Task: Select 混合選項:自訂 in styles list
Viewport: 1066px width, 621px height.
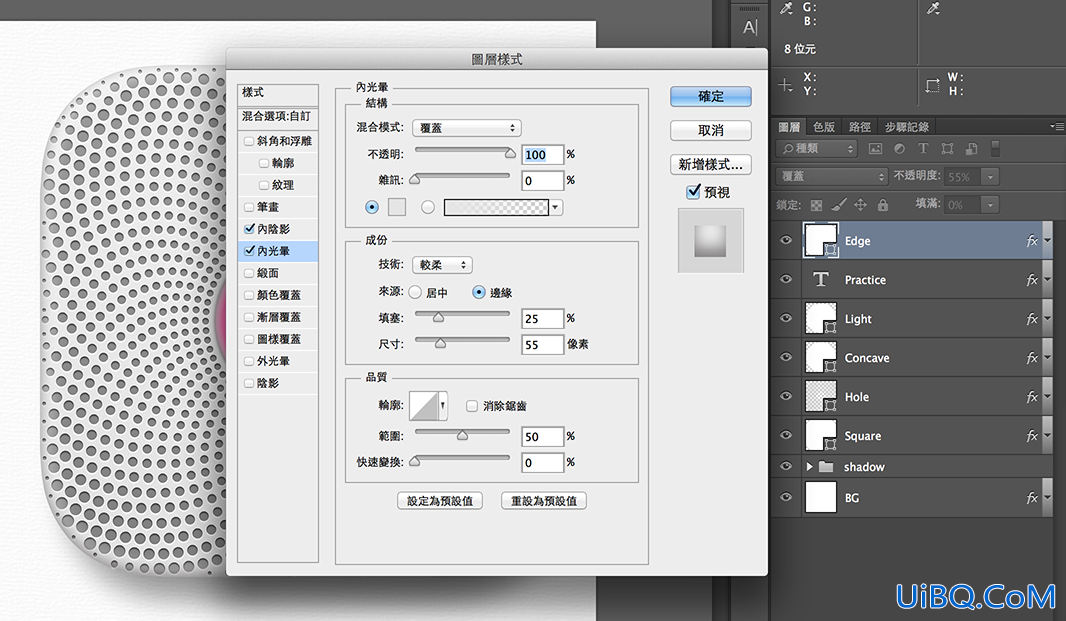Action: 277,117
